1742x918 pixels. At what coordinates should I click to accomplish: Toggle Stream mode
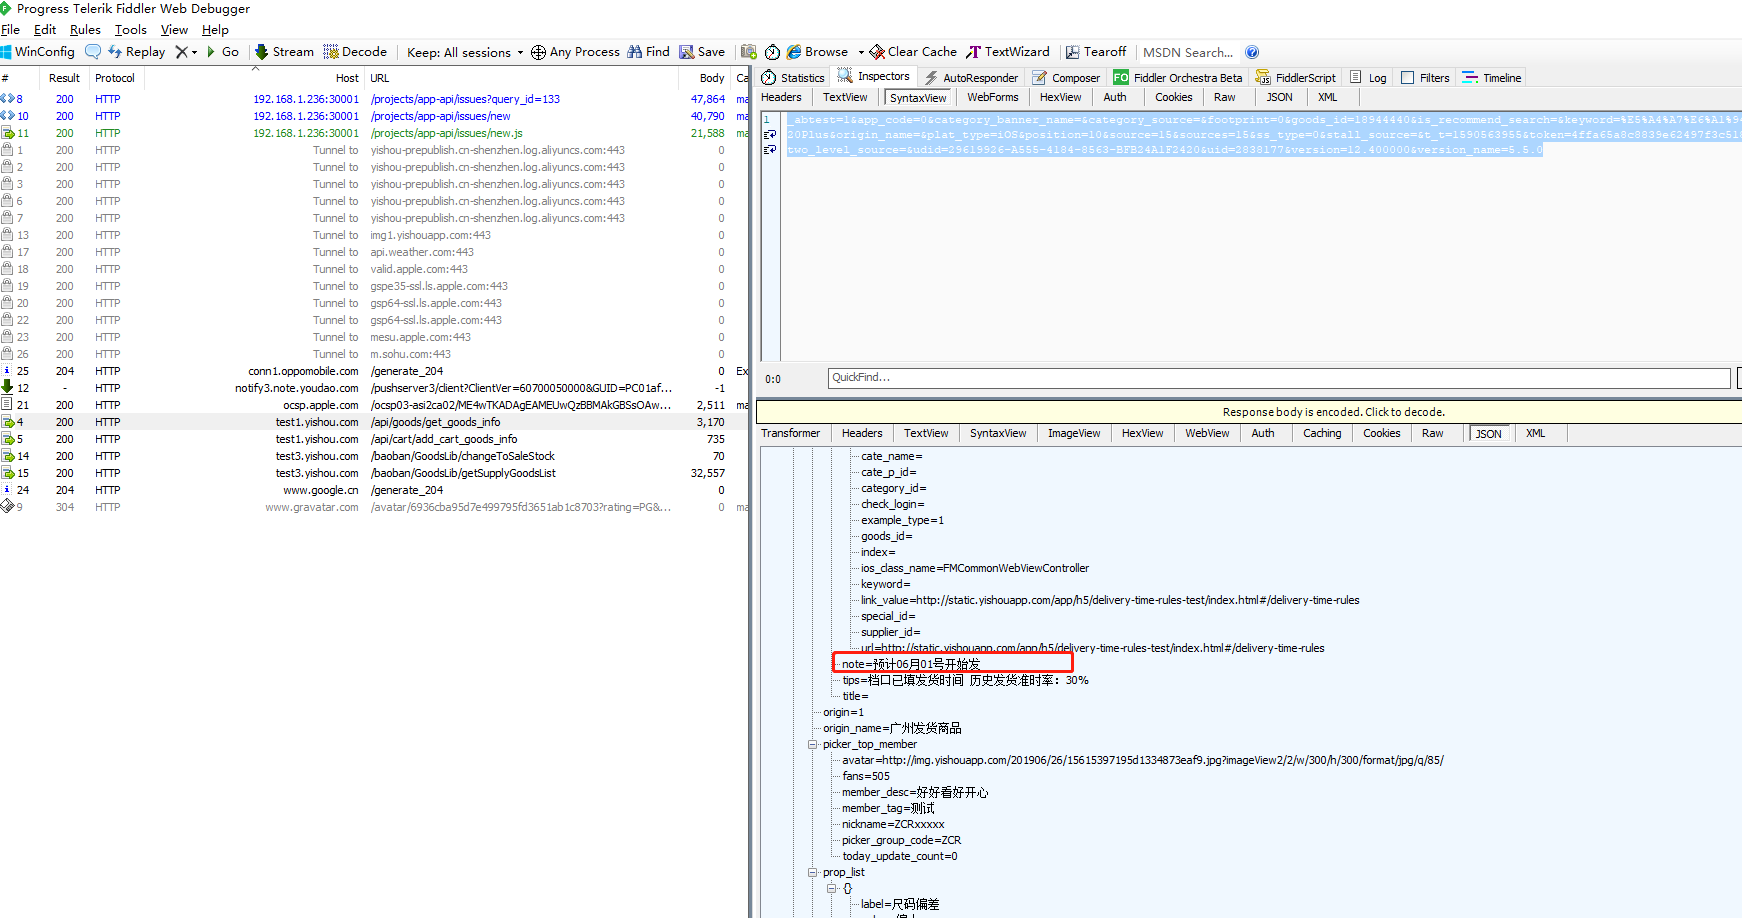284,52
